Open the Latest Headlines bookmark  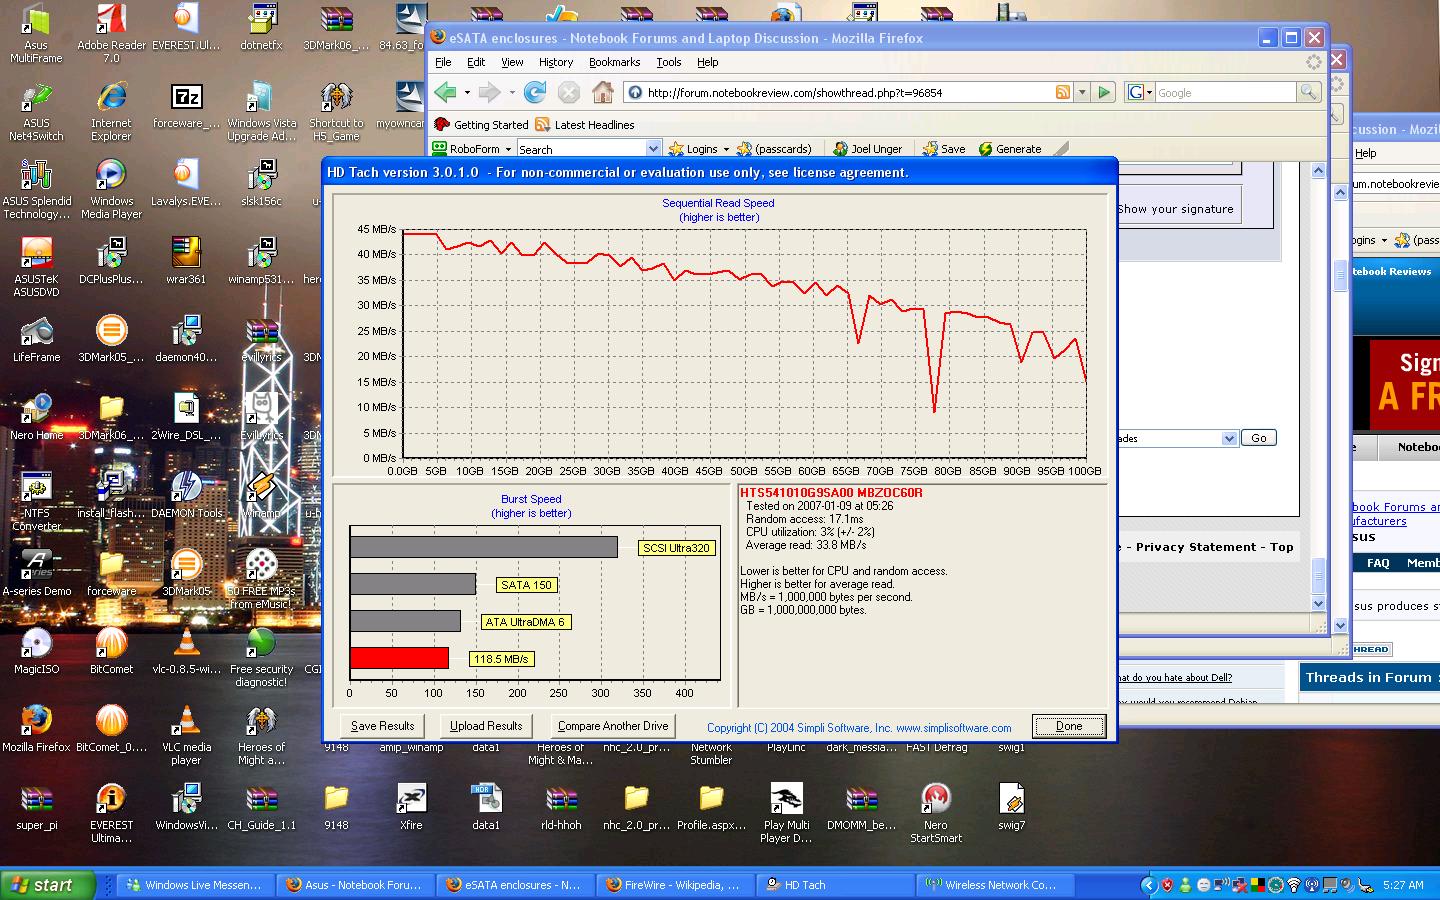585,125
